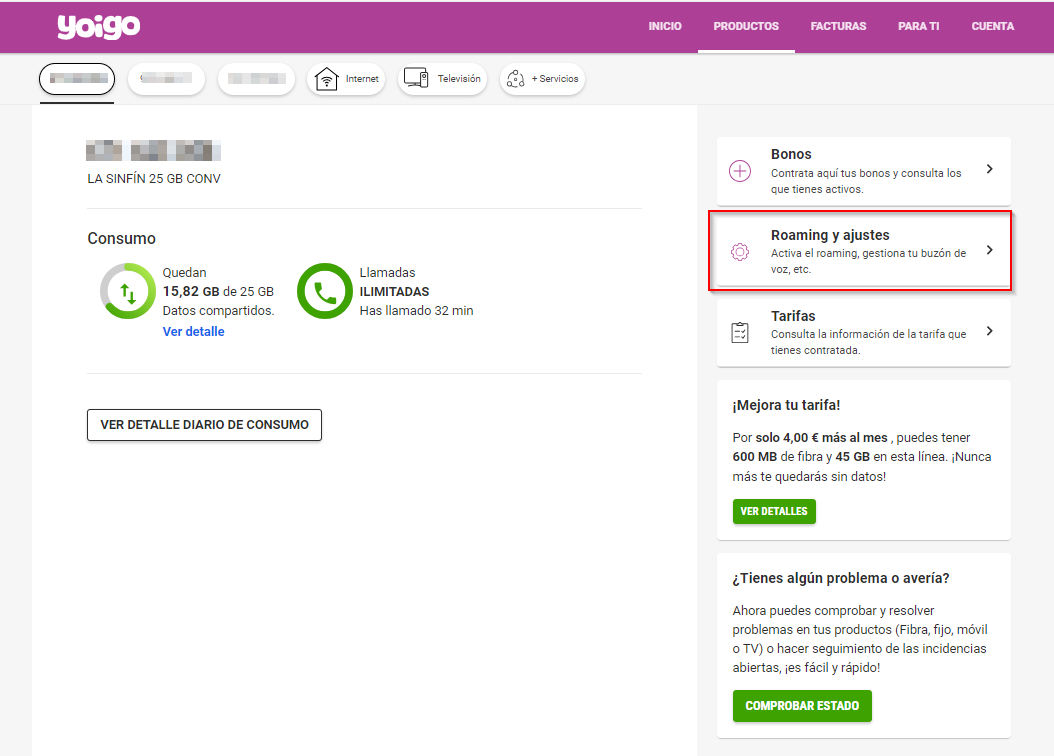
Task: Click the Bonos plus circle icon
Action: coord(740,171)
